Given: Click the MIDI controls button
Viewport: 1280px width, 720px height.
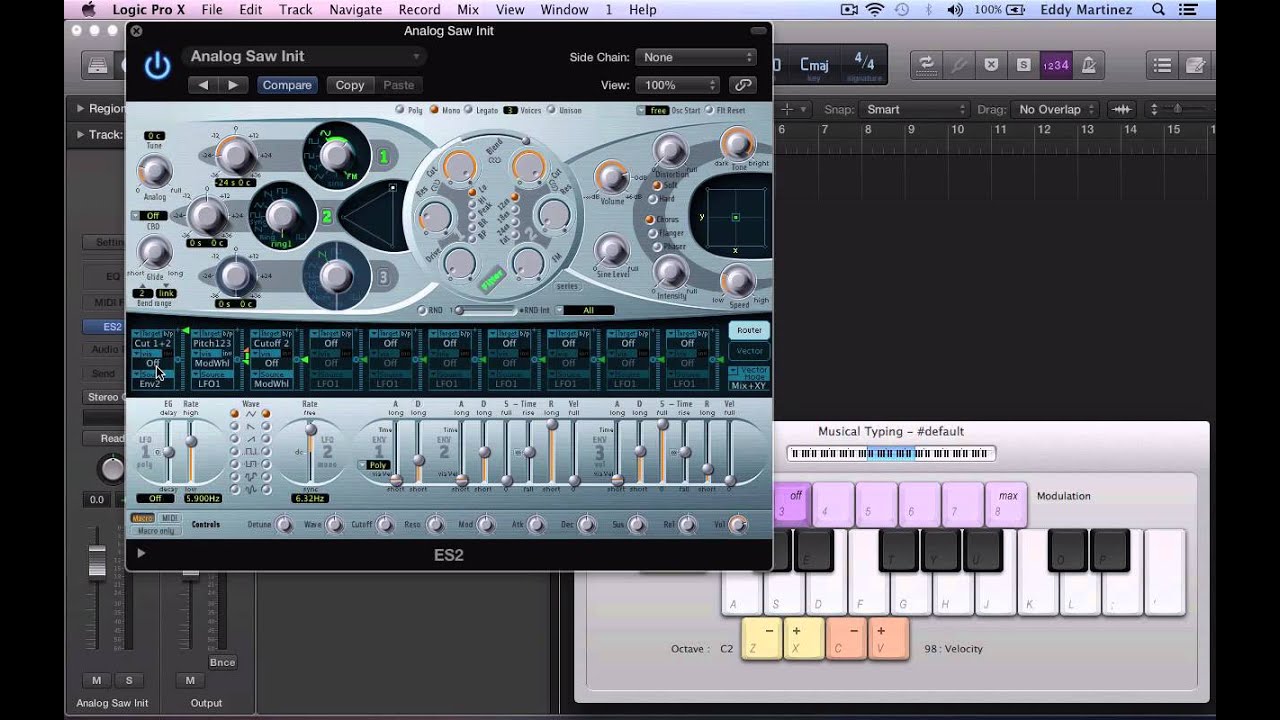Looking at the screenshot, I should click(170, 518).
